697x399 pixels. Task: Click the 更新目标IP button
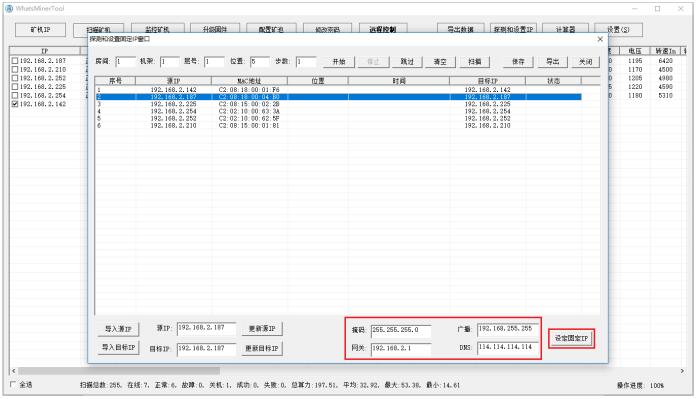pos(262,348)
